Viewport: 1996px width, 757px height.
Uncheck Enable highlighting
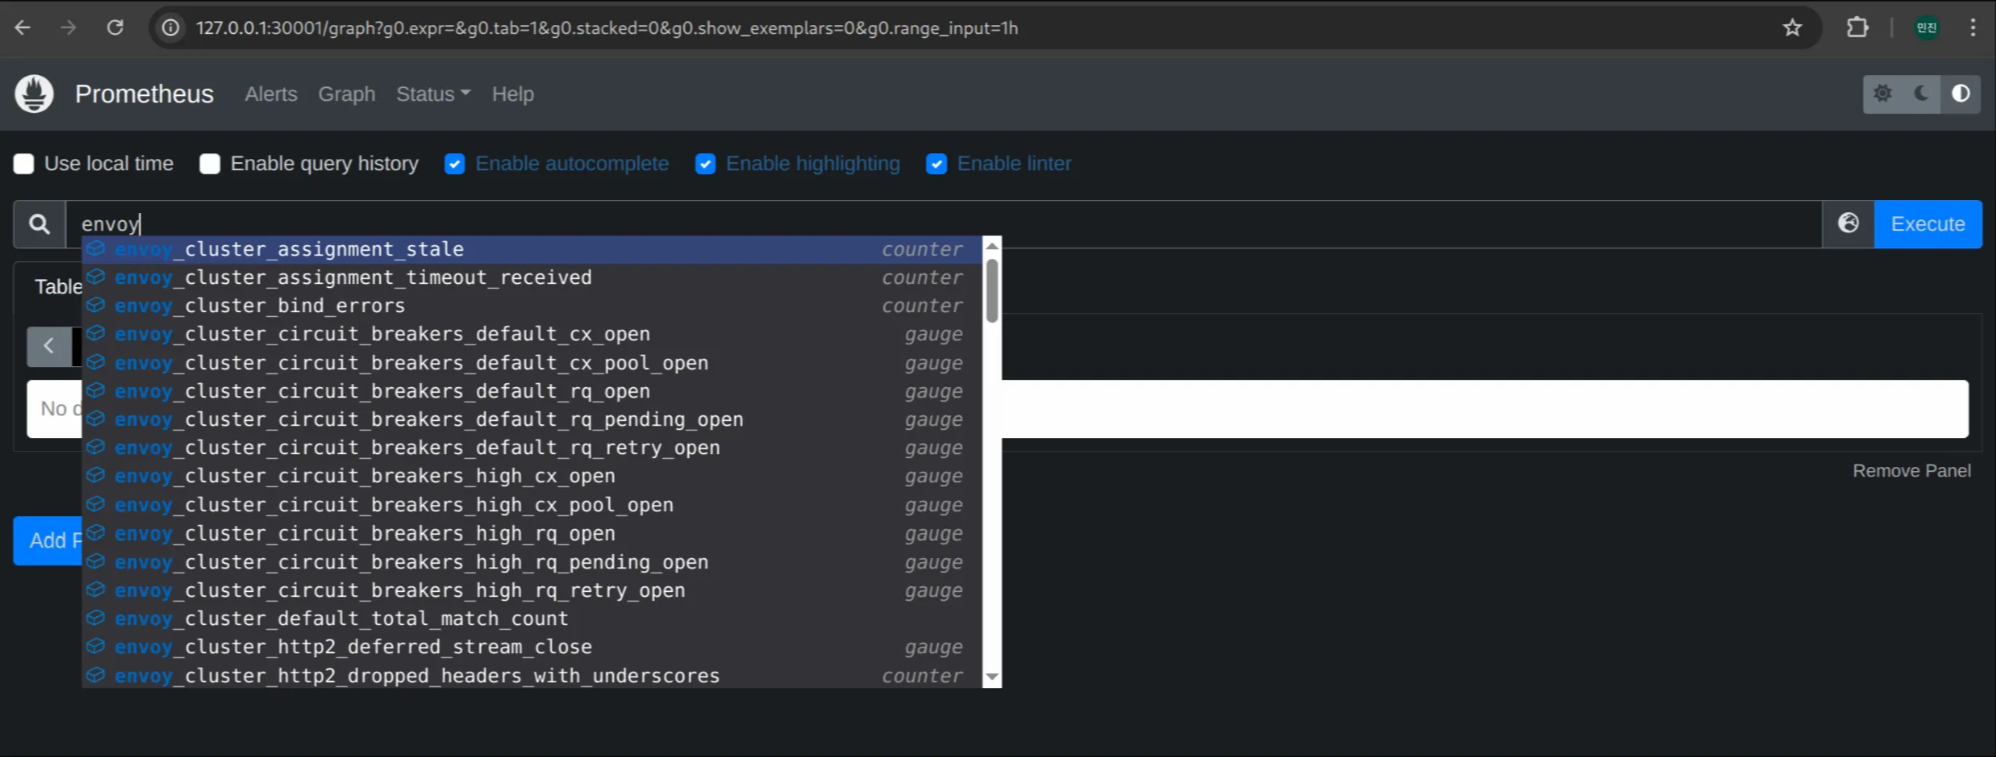click(706, 164)
